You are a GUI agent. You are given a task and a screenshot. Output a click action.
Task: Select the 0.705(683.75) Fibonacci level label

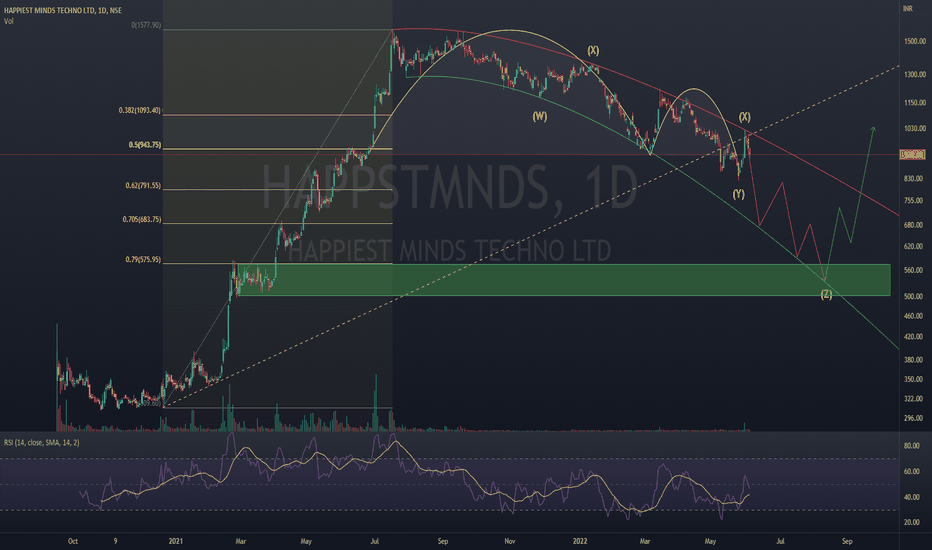point(142,219)
